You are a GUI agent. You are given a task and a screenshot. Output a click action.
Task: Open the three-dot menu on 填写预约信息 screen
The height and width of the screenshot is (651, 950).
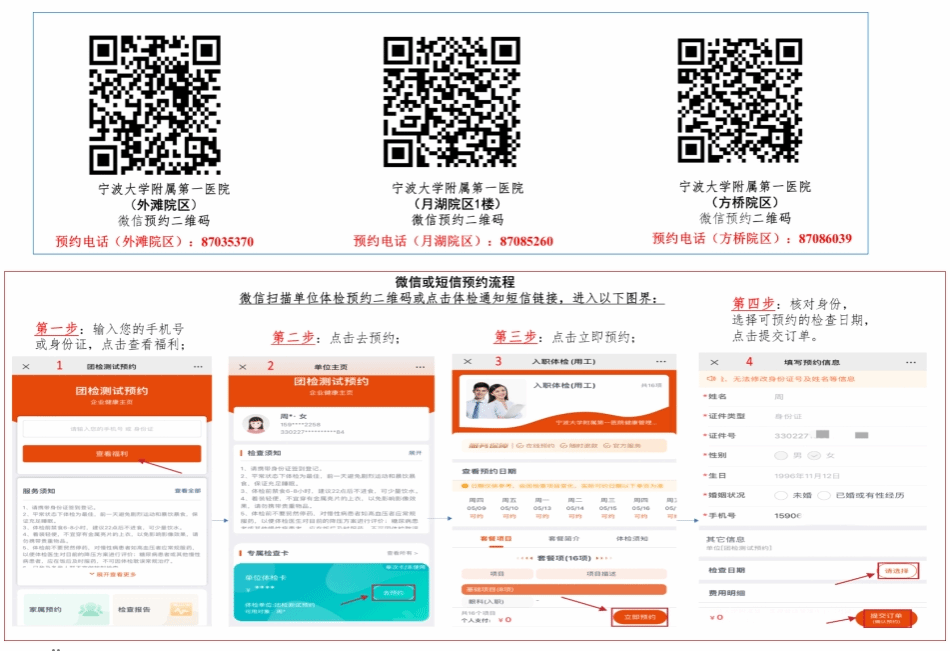[910, 362]
